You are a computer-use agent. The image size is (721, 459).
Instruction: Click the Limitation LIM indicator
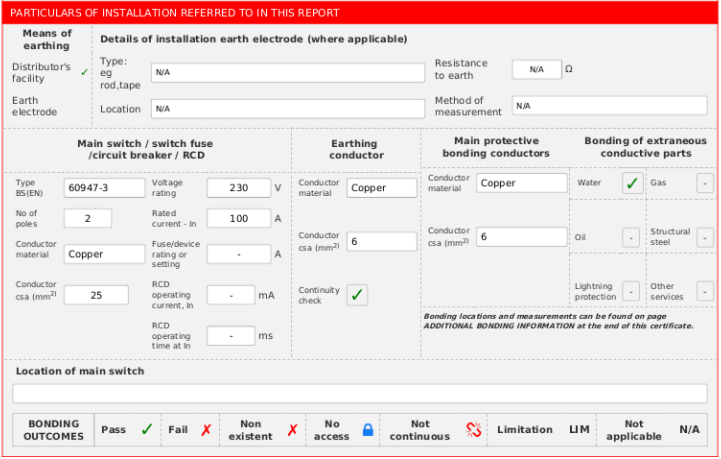[x=580, y=430]
